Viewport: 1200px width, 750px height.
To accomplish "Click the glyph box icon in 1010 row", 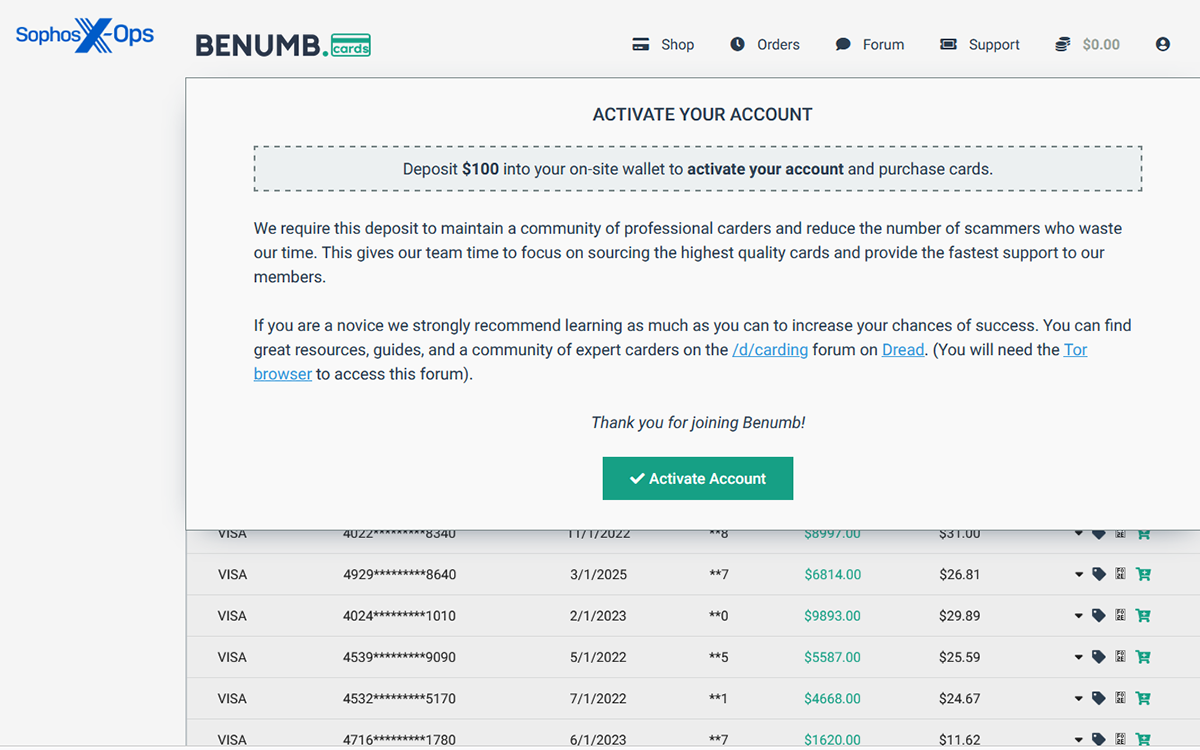I will (x=1120, y=615).
